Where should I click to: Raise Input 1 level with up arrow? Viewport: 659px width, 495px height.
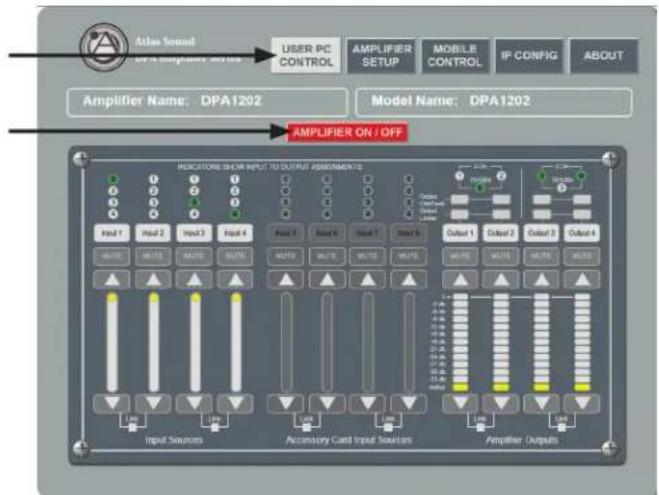click(x=112, y=280)
